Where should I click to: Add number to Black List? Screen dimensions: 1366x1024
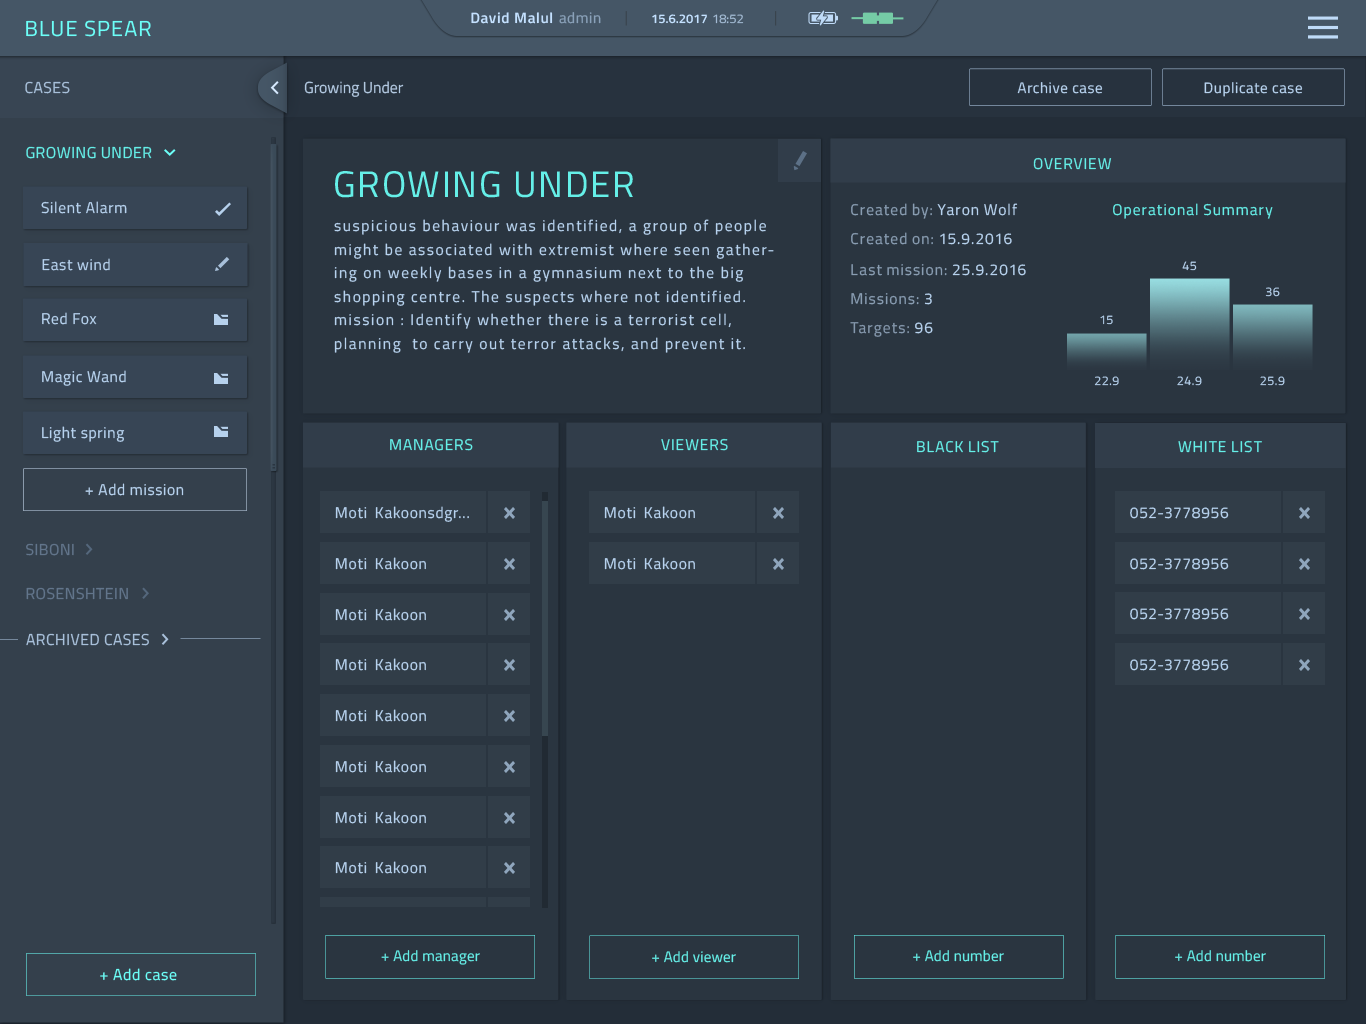pos(959,957)
